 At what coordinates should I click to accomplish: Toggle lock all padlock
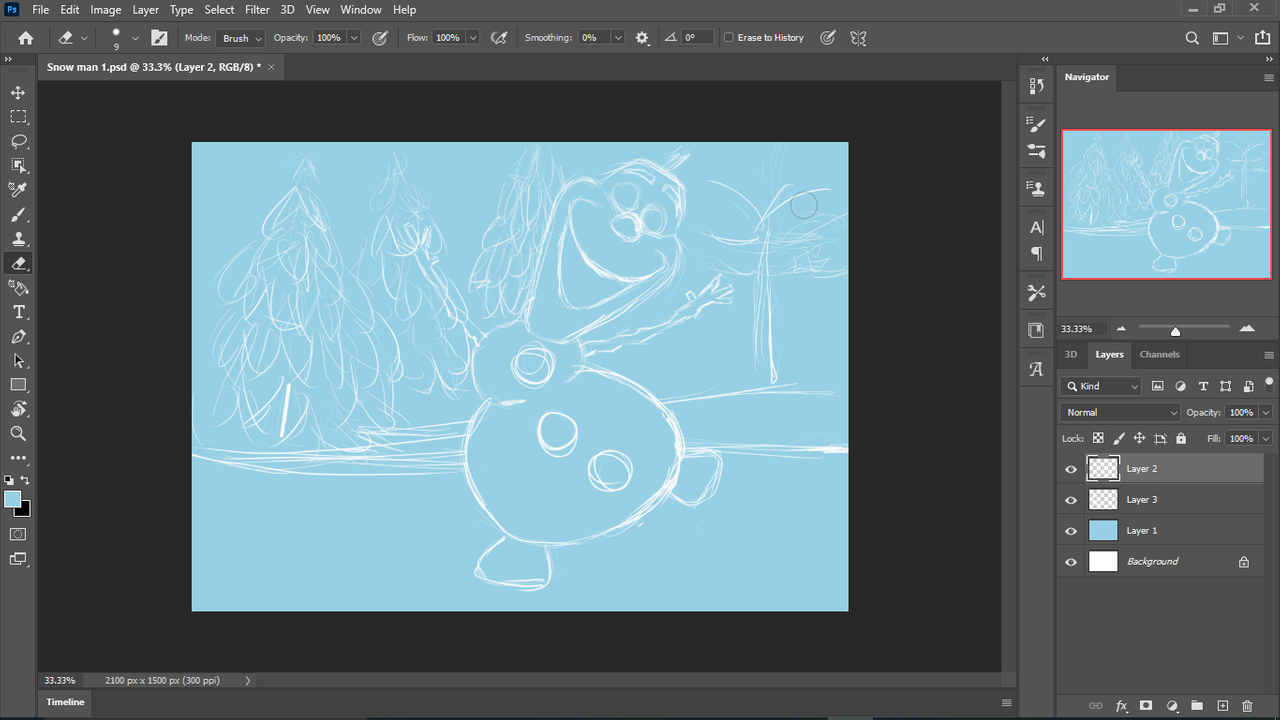pos(1181,438)
